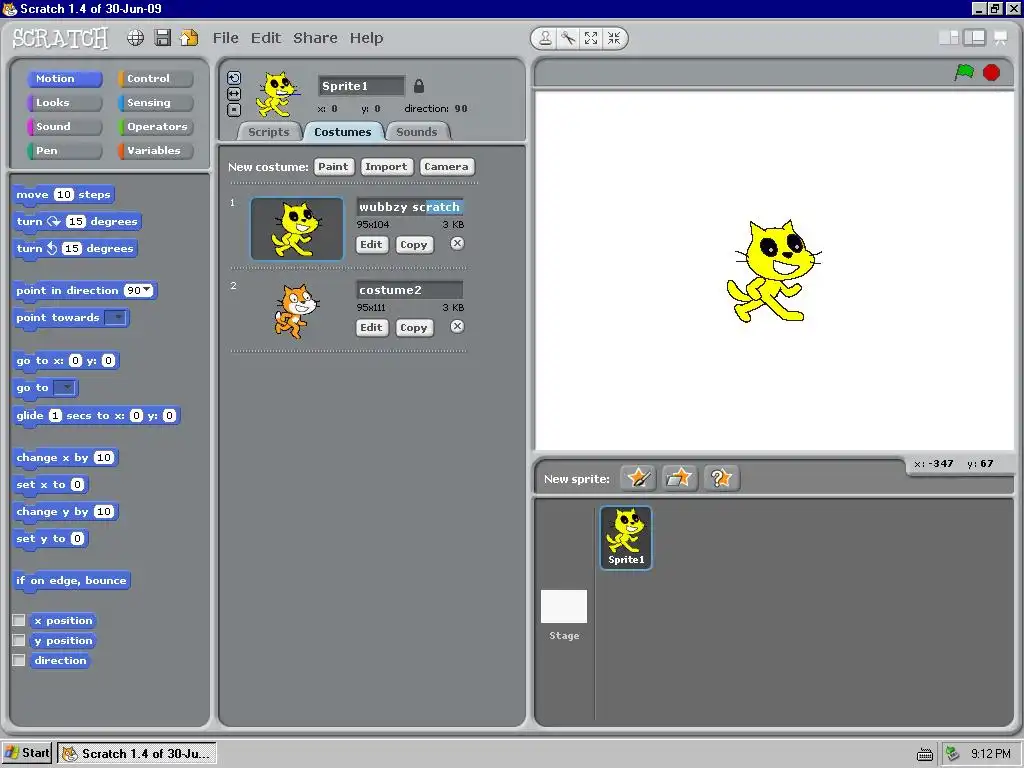This screenshot has width=1024, height=768.
Task: Open the File menu
Action: [225, 38]
